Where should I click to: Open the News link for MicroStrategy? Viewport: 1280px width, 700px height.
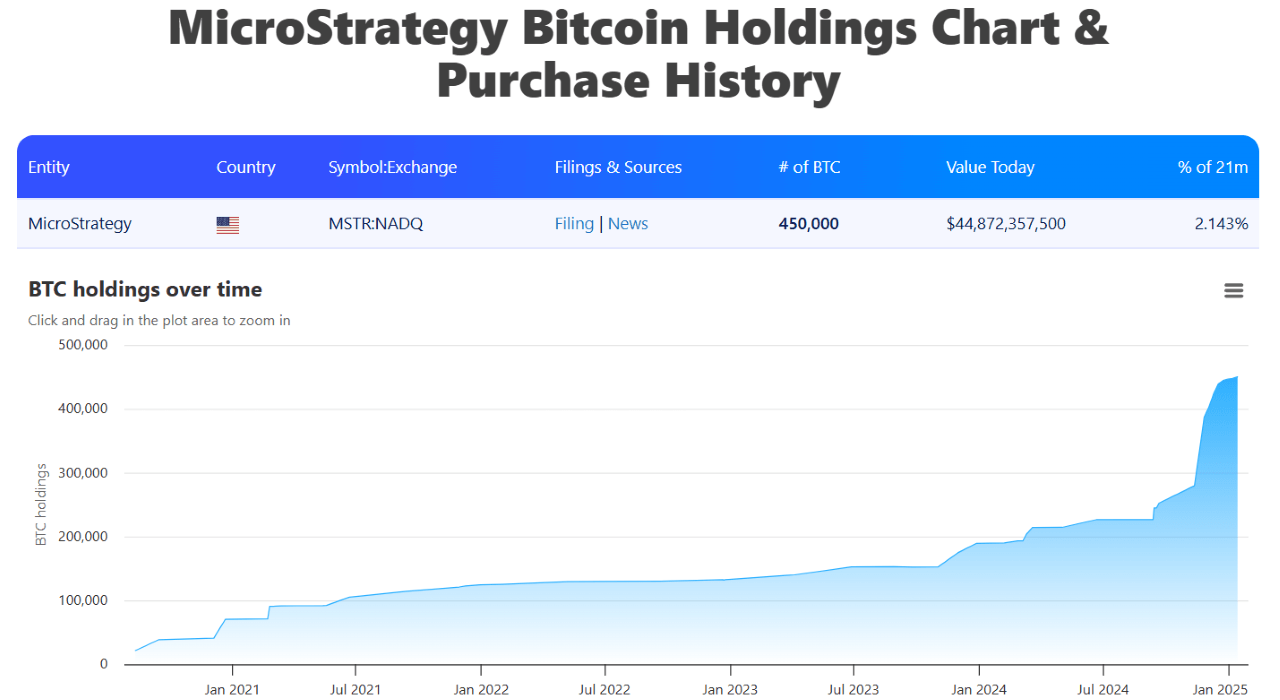coord(628,224)
